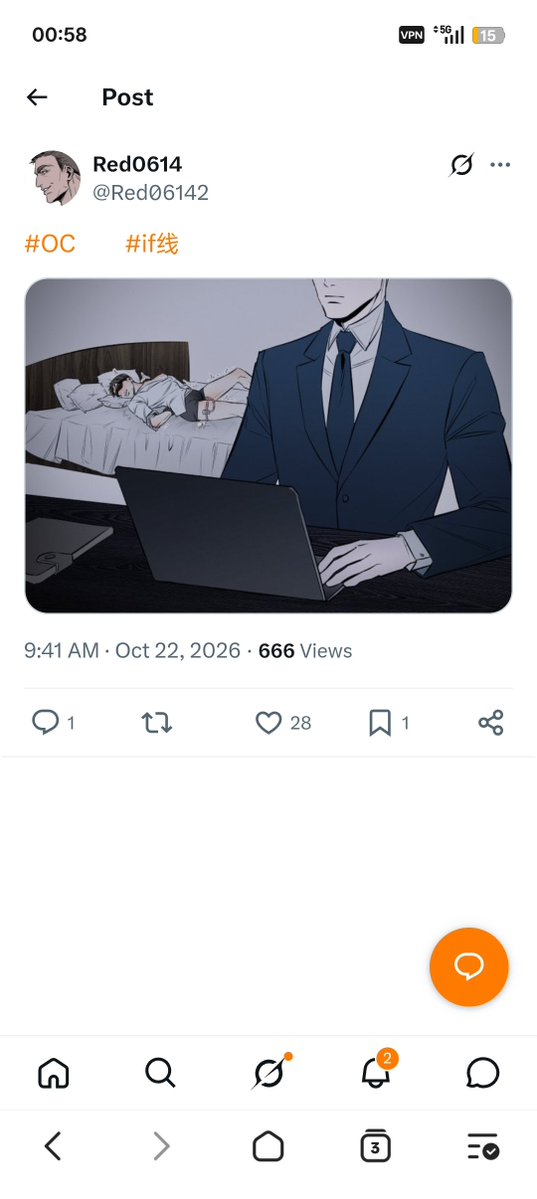This screenshot has width=537, height=1199.
Task: Open the Grok tab in bottom navigation
Action: [x=269, y=1073]
